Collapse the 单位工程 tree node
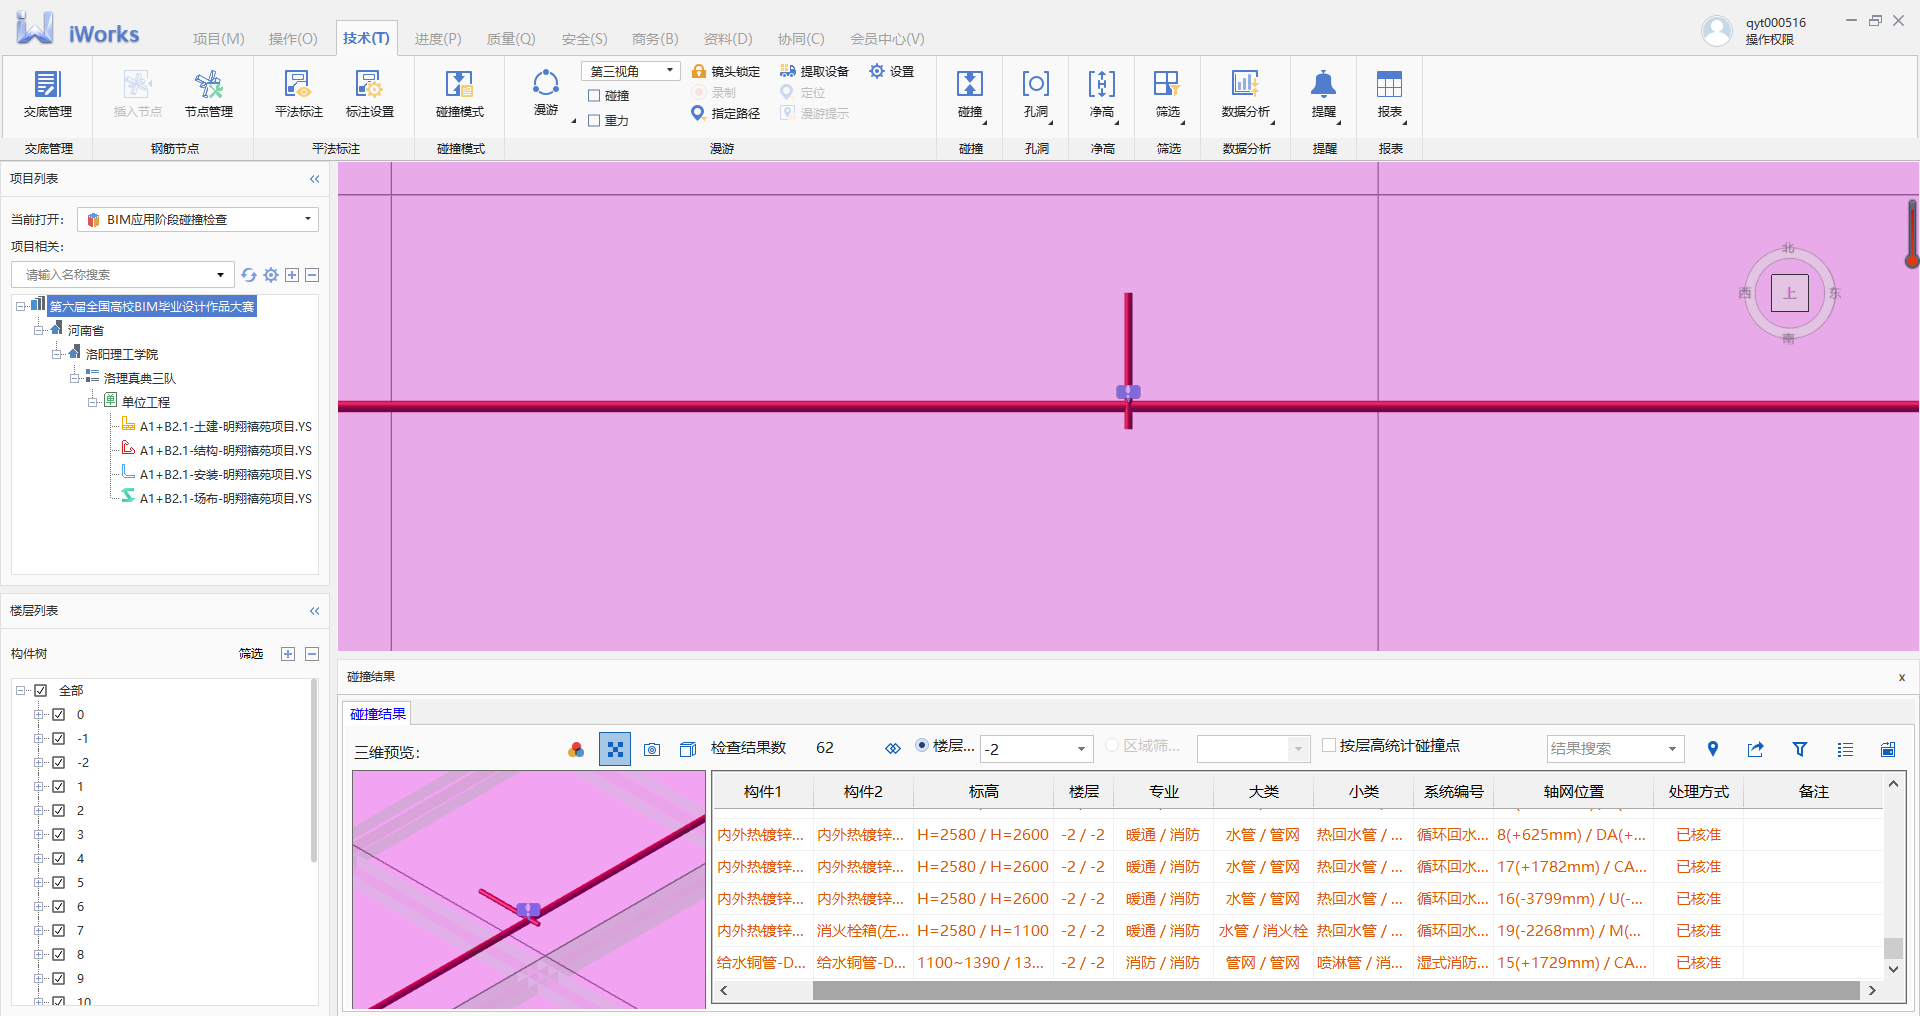 click(x=93, y=402)
